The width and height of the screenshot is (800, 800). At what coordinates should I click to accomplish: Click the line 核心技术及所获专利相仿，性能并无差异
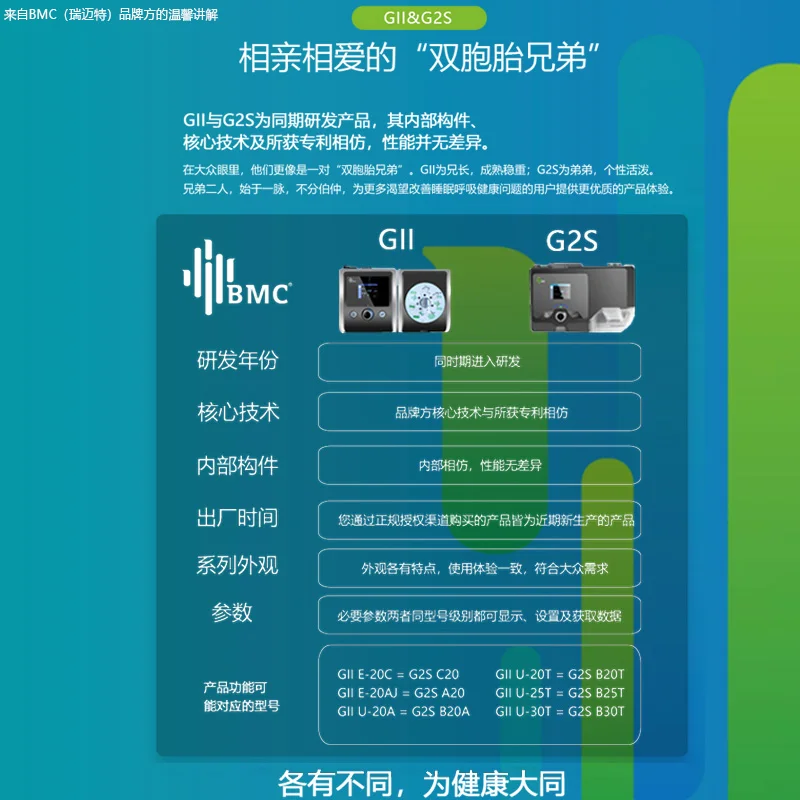click(x=336, y=142)
